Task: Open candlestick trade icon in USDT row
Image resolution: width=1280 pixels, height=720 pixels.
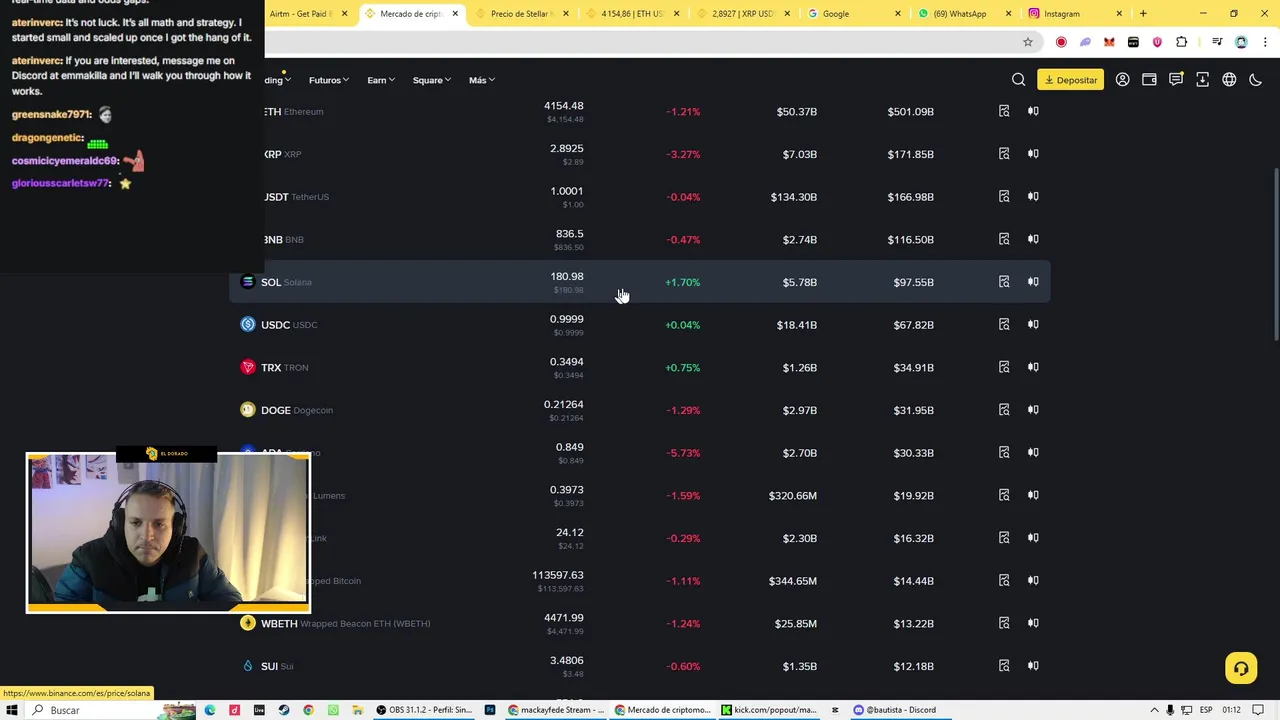Action: pos(1033,197)
